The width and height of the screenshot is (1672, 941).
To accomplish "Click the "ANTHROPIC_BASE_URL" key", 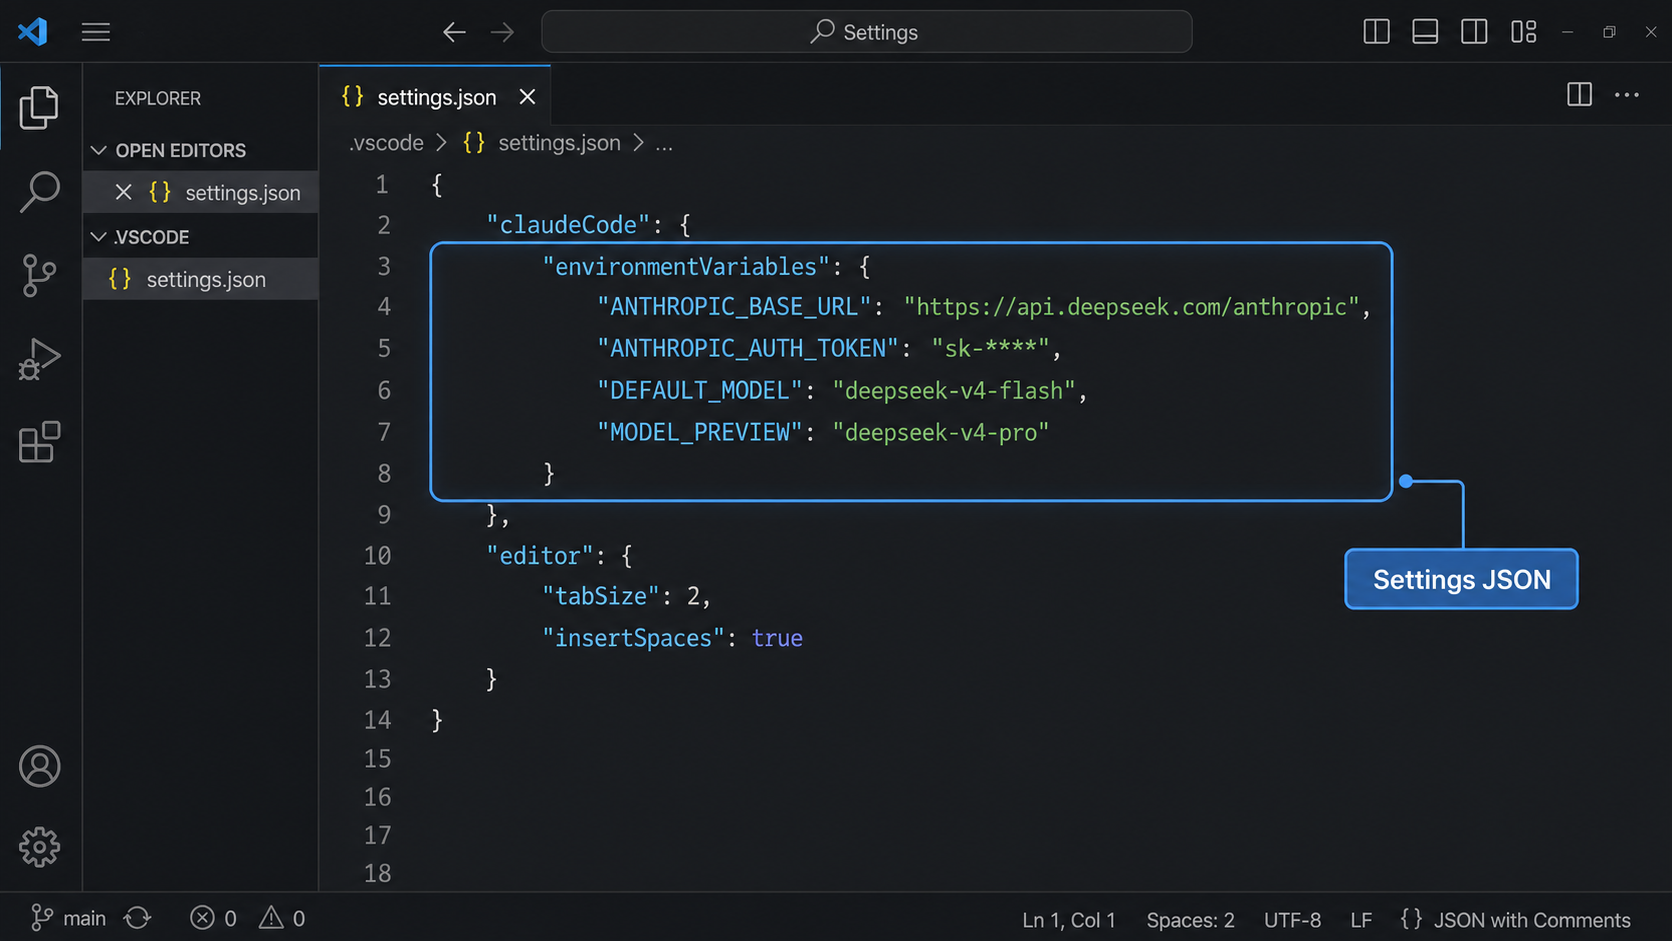I will (734, 307).
